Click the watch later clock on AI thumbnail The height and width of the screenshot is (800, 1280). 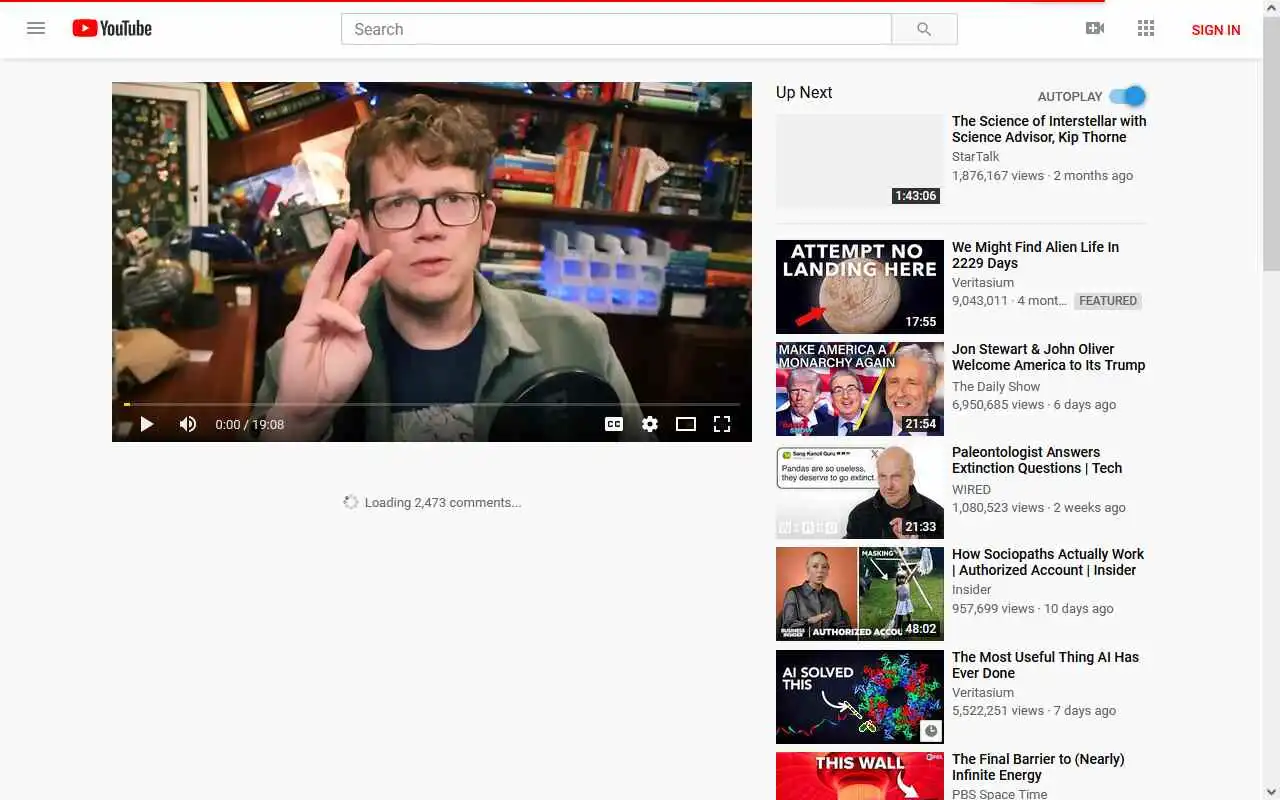click(x=931, y=731)
